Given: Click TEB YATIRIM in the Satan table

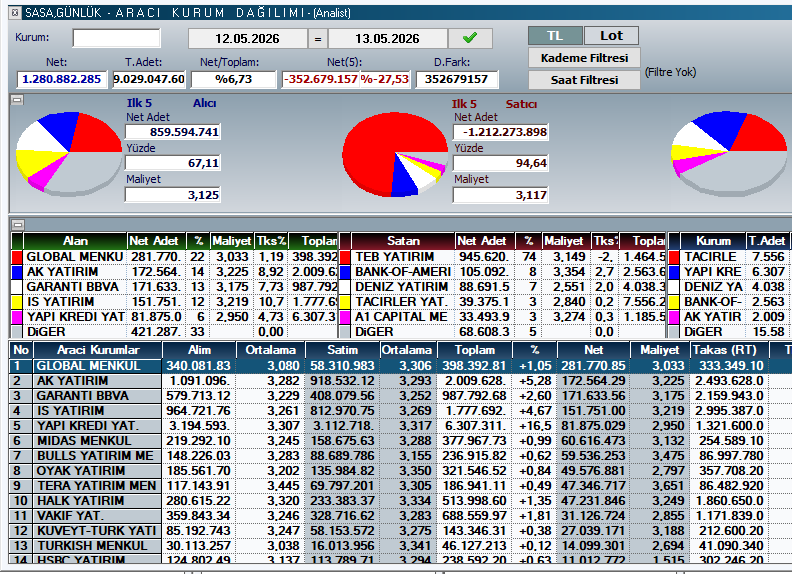Looking at the screenshot, I should pyautogui.click(x=394, y=257).
